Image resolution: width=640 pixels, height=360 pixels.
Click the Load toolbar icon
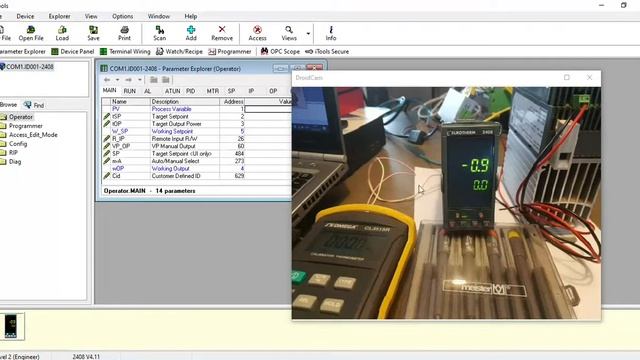(62, 33)
